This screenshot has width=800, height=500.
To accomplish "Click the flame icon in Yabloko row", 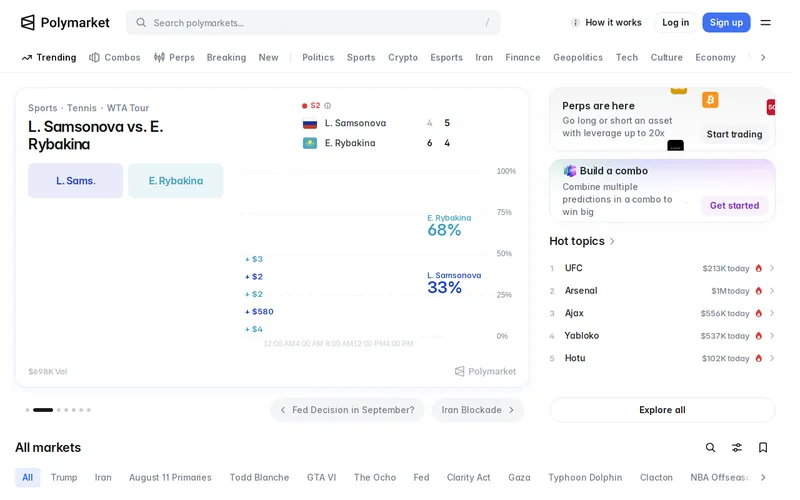I will click(x=759, y=336).
